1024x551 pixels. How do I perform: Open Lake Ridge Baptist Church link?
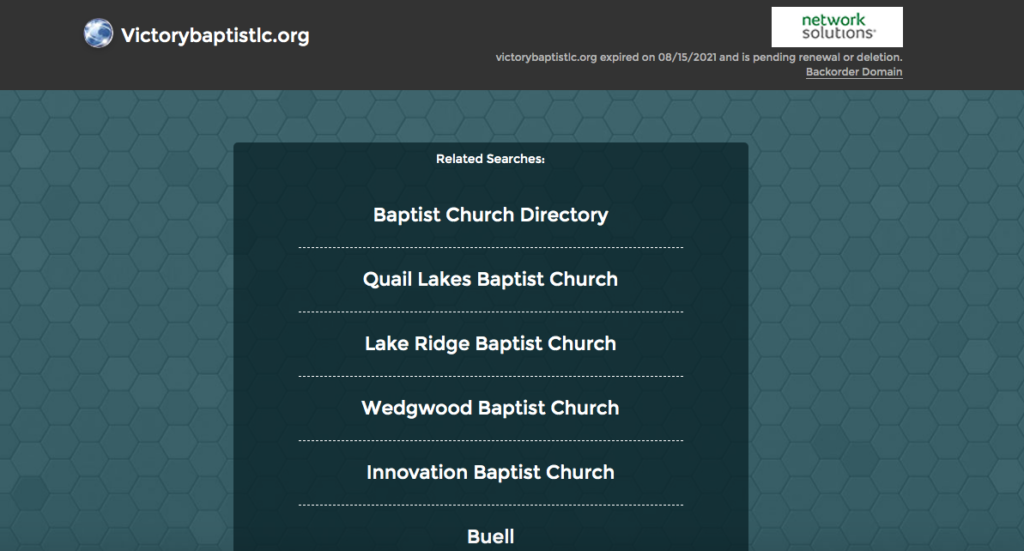tap(490, 344)
